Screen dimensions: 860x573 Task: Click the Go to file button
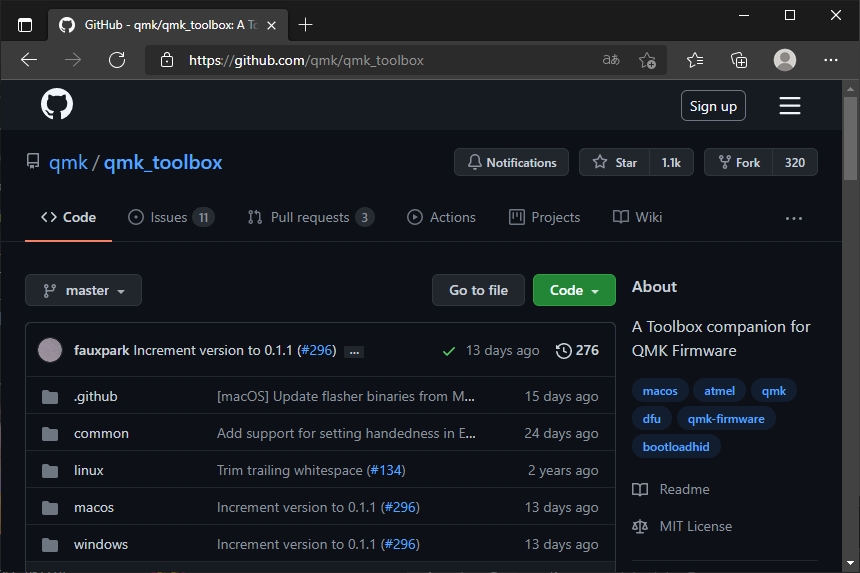pyautogui.click(x=478, y=290)
